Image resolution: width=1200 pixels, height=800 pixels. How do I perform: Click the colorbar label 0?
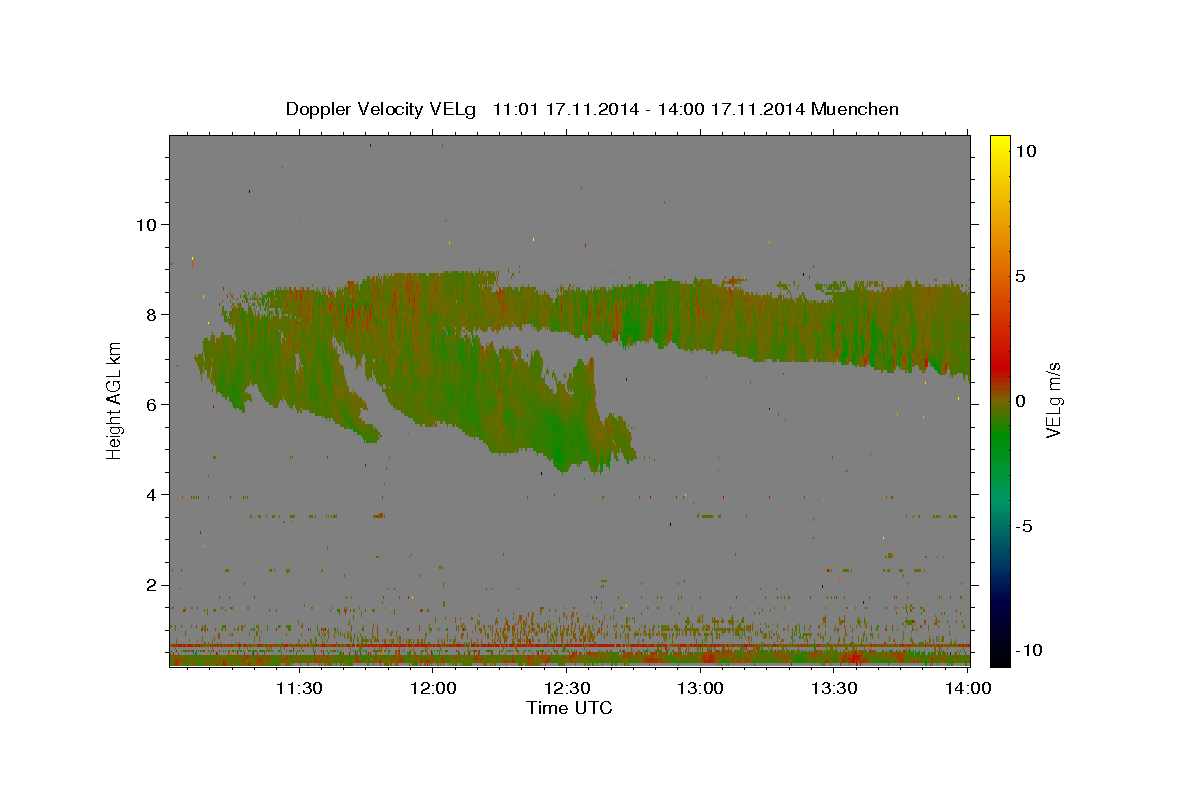click(x=1020, y=401)
